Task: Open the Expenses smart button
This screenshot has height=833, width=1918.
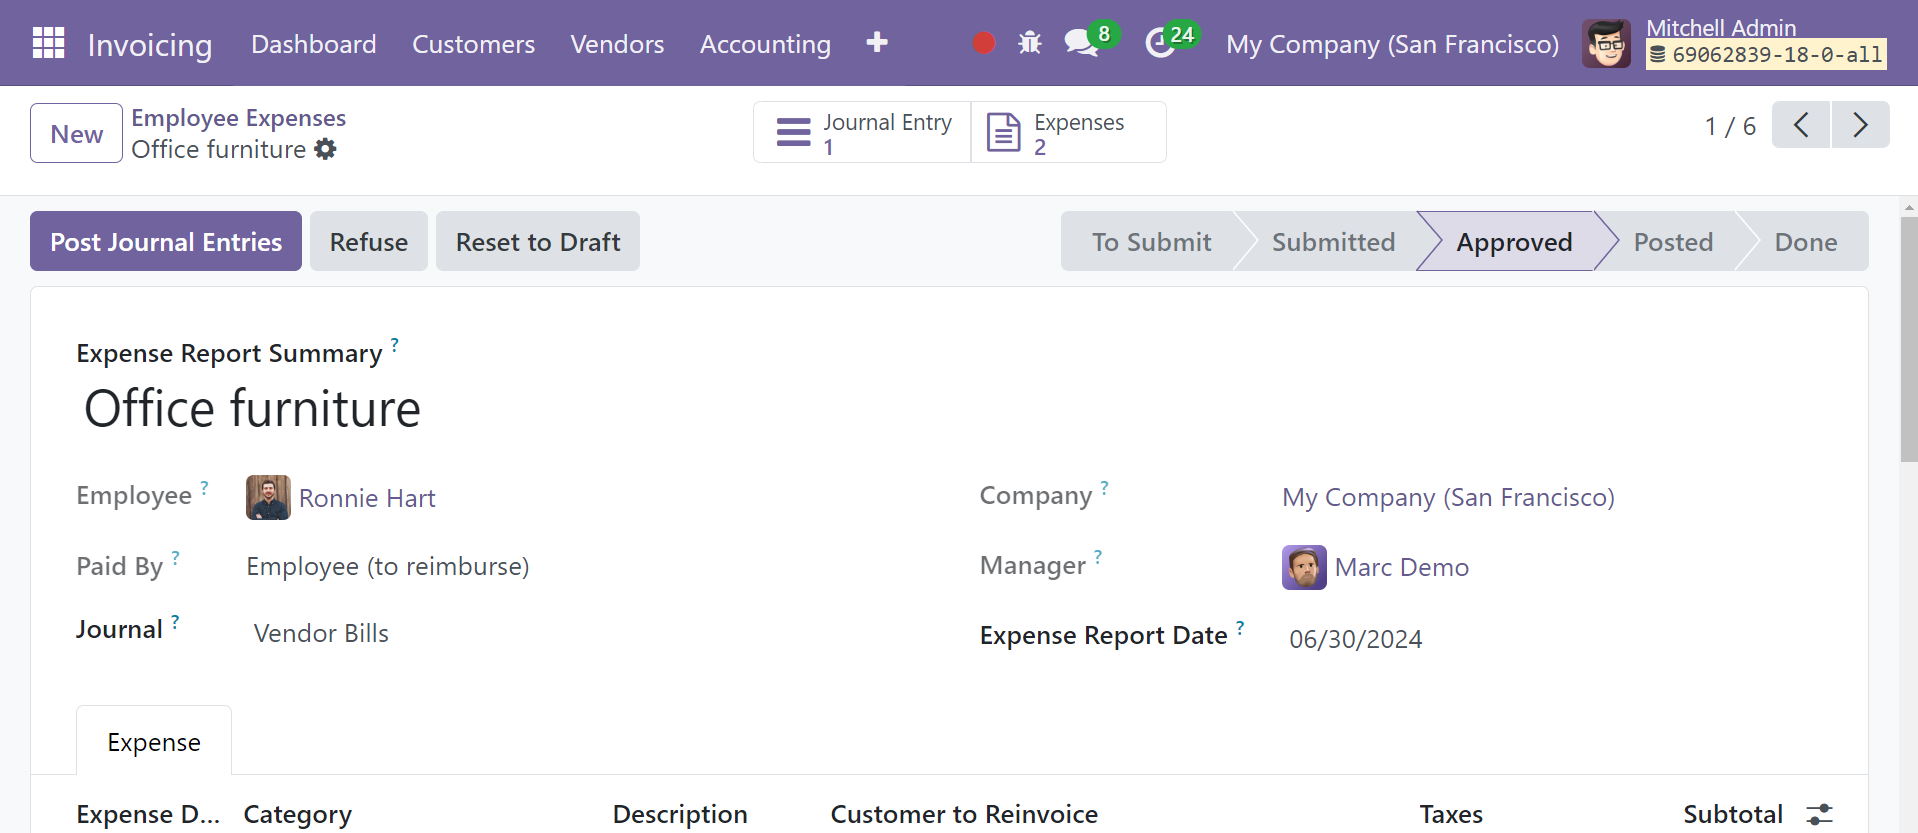Action: click(1068, 132)
